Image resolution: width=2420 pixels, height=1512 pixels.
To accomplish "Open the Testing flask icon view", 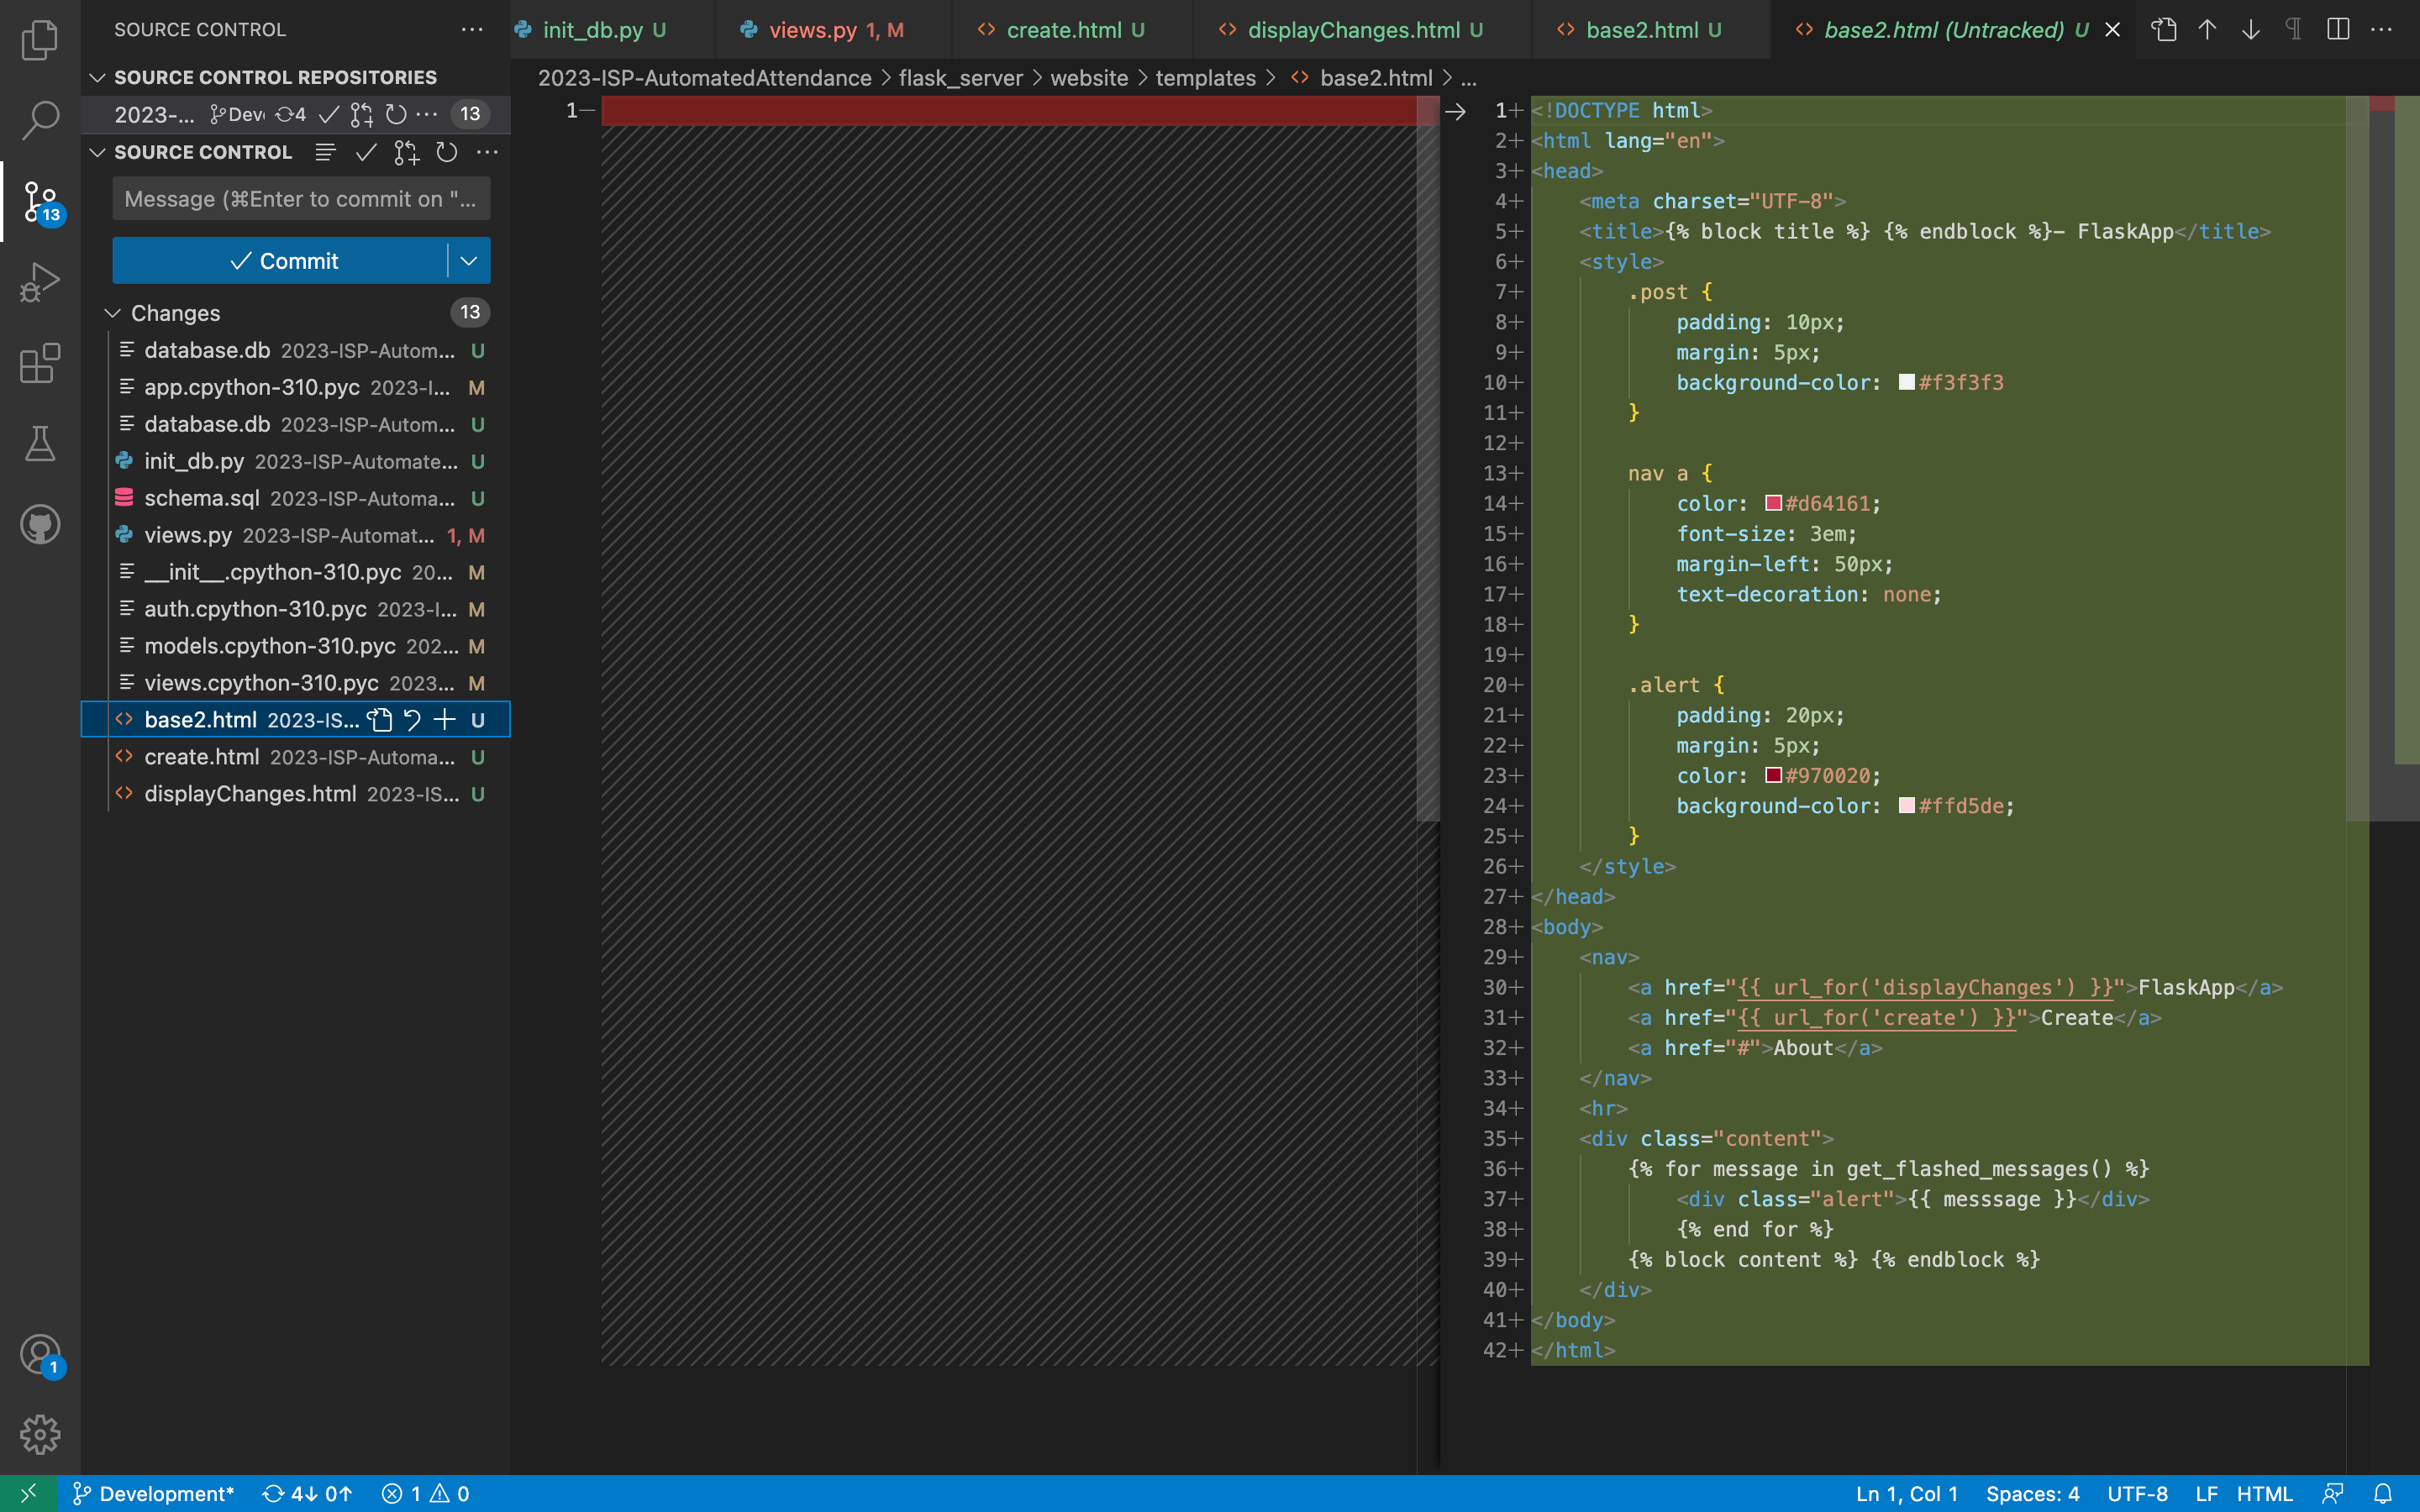I will point(40,444).
